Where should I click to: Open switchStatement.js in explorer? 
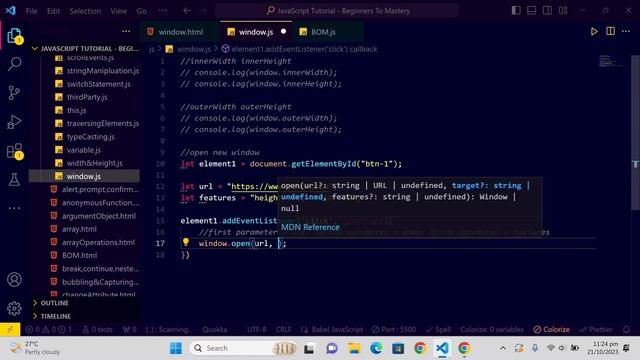pyautogui.click(x=98, y=84)
